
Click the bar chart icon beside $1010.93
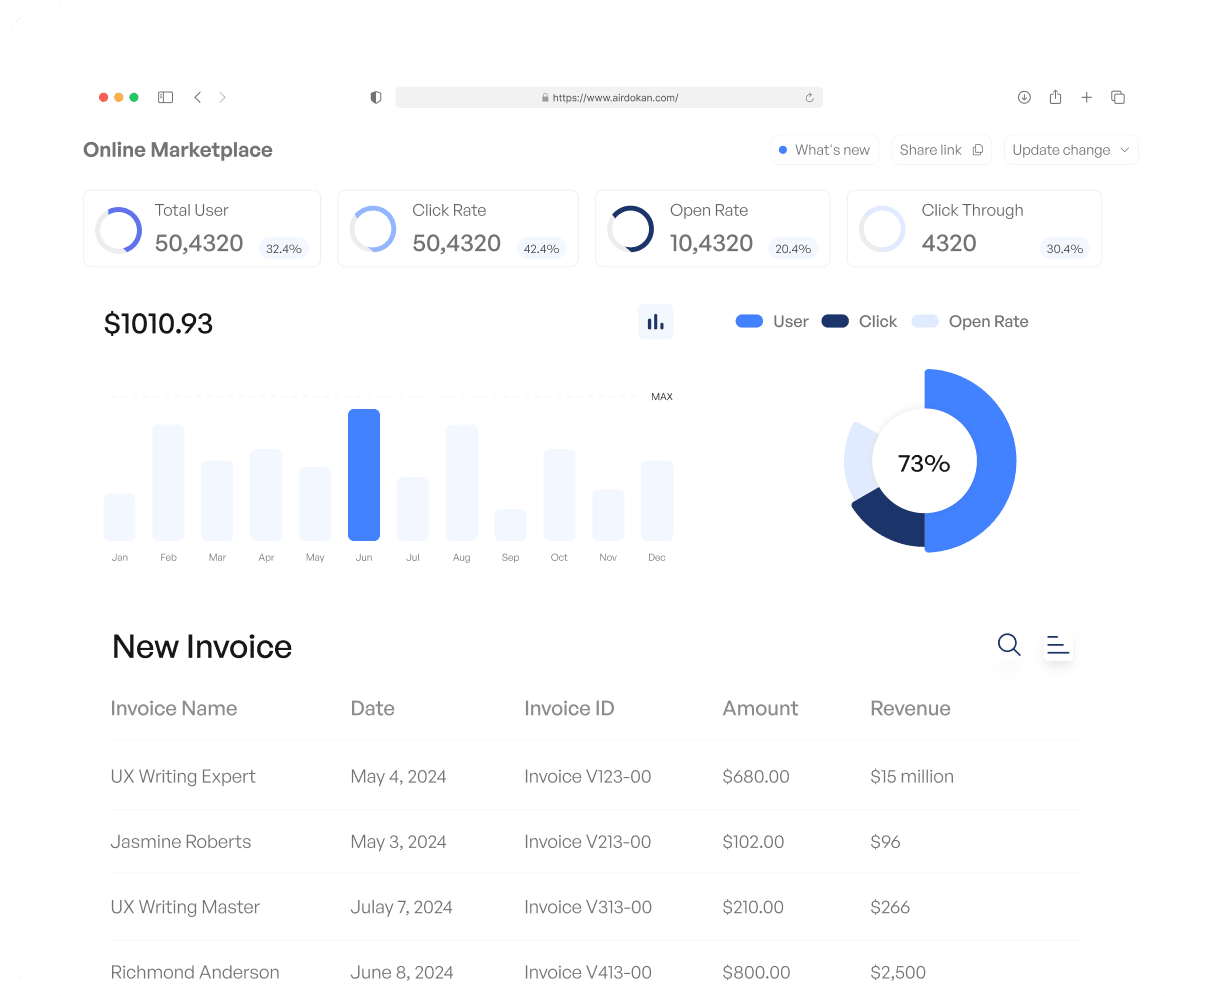[655, 321]
